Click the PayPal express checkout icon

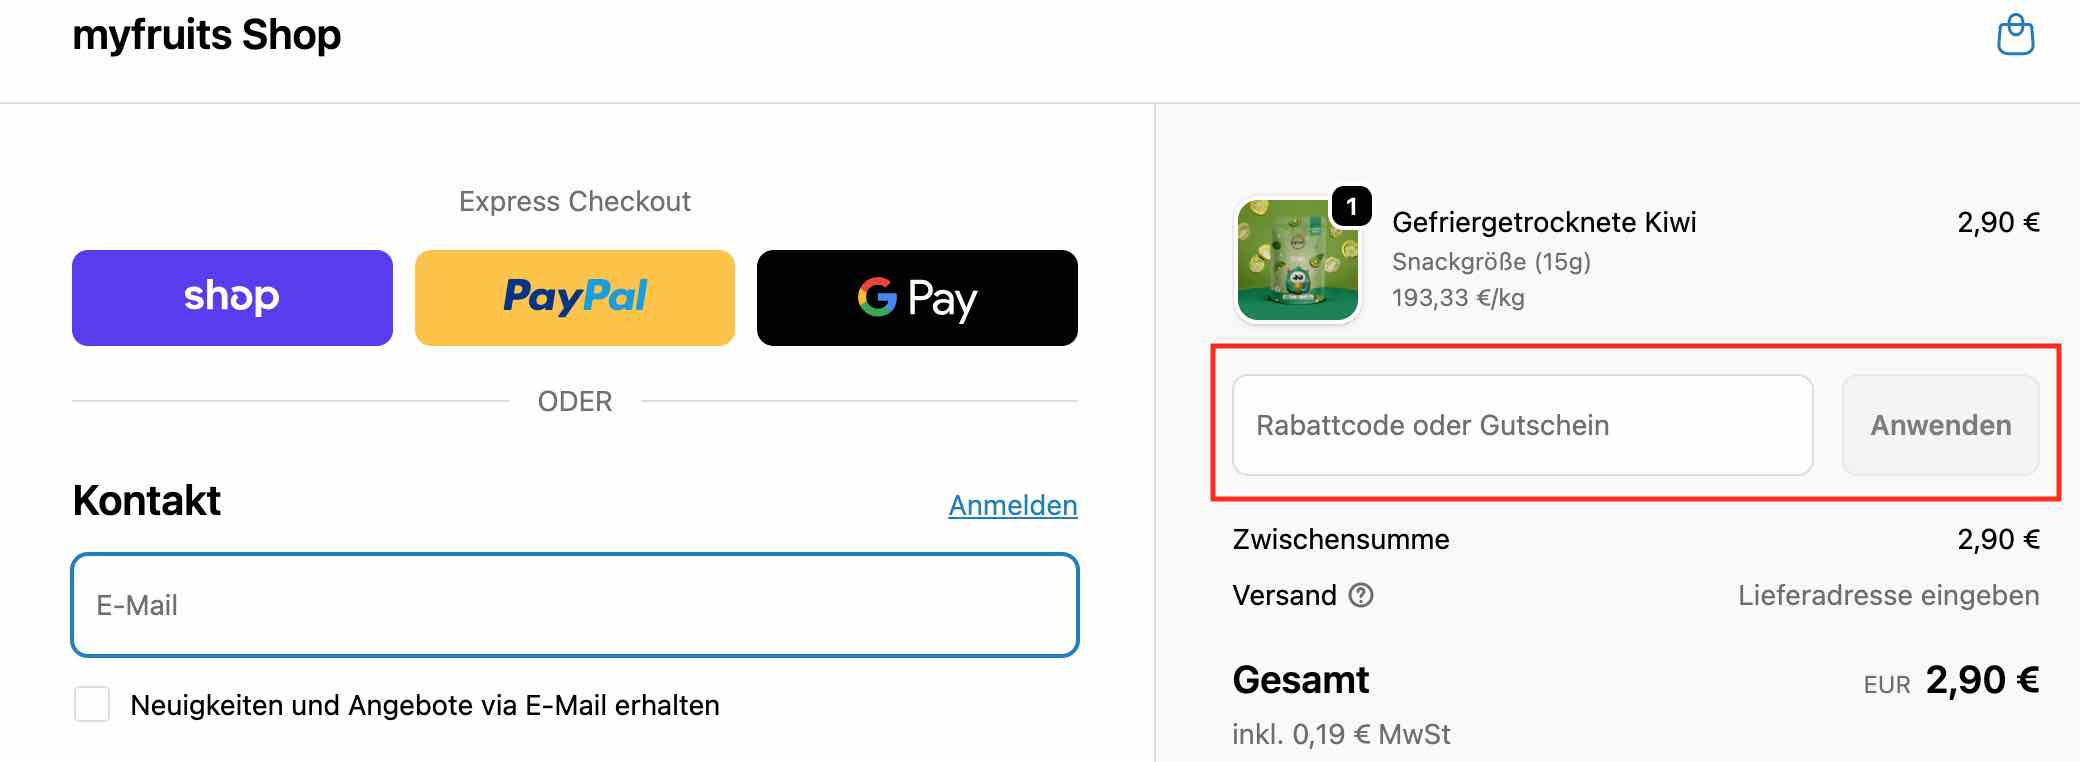[574, 297]
